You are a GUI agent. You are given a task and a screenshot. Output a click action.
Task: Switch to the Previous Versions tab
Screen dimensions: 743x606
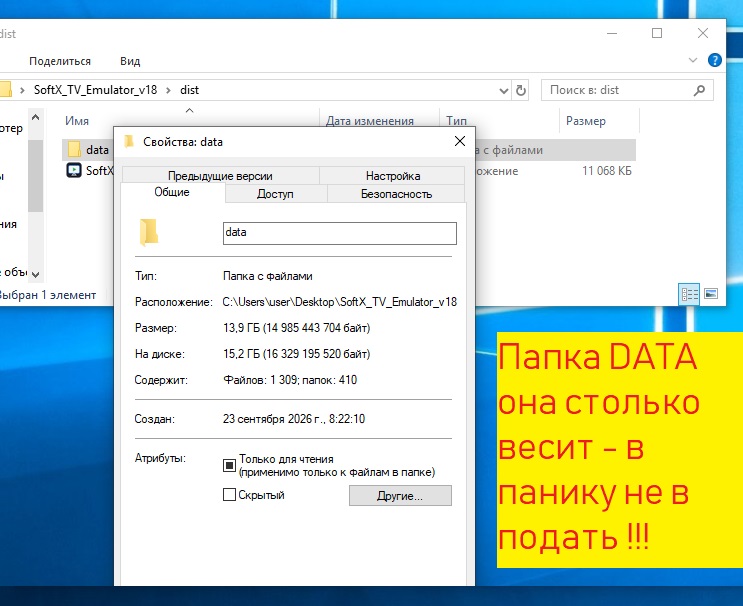click(220, 176)
